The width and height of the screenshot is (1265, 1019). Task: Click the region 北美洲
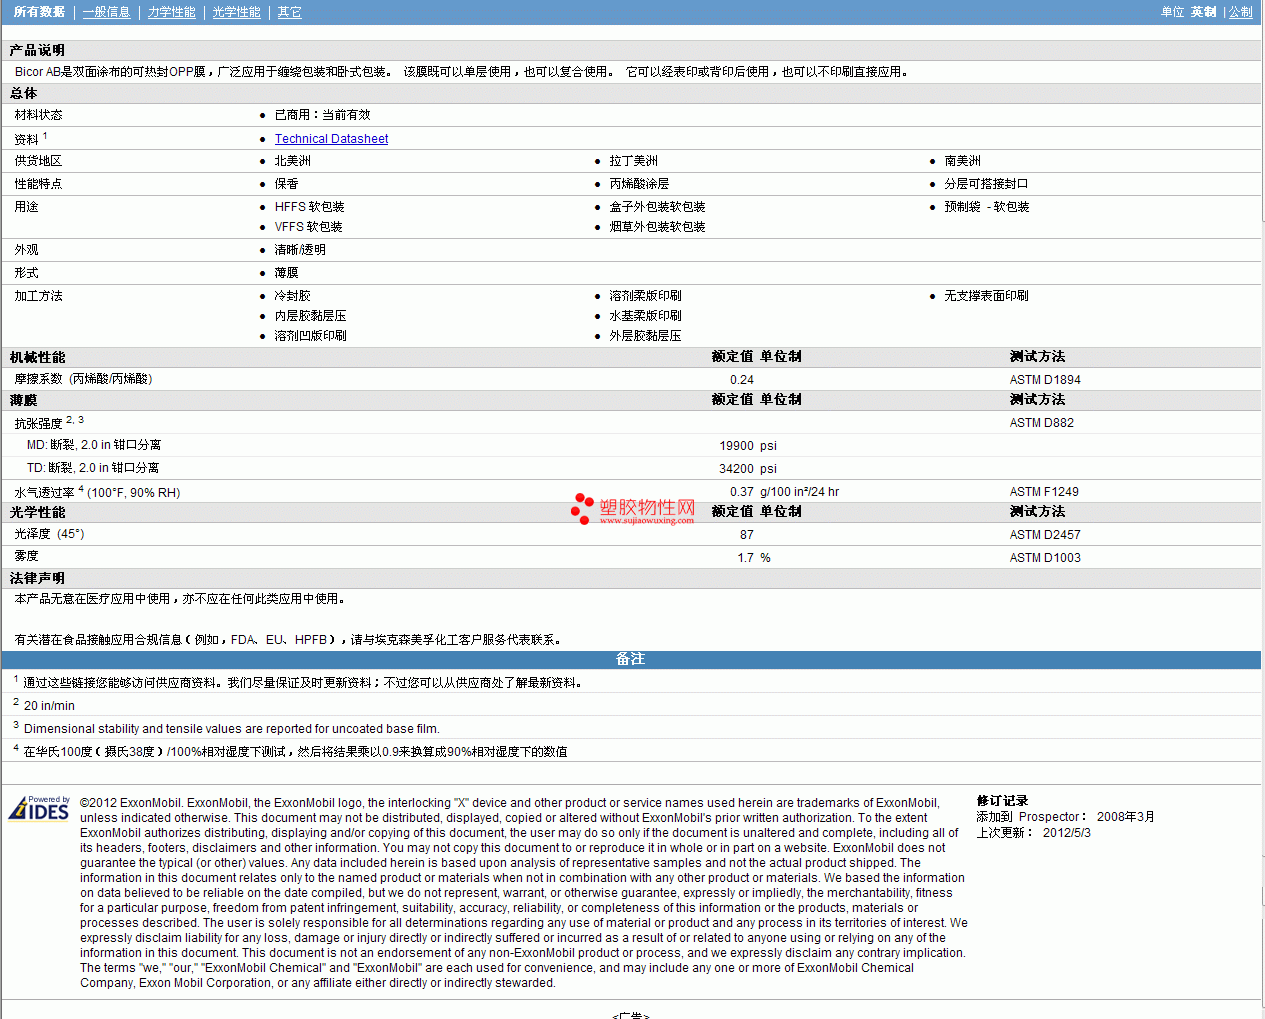click(x=293, y=161)
